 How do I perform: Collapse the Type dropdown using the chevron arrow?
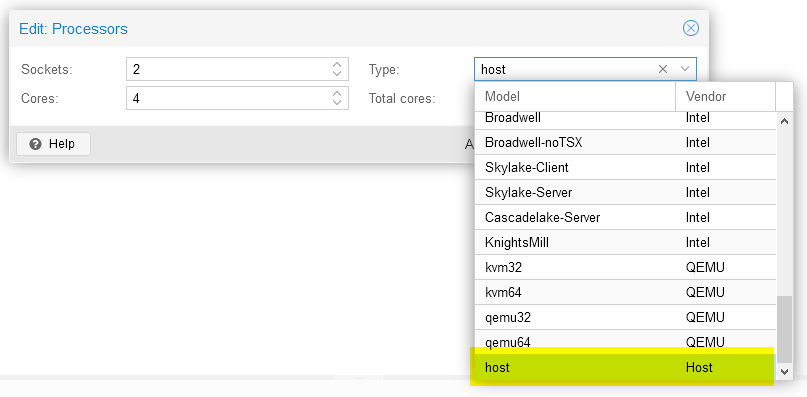[685, 69]
